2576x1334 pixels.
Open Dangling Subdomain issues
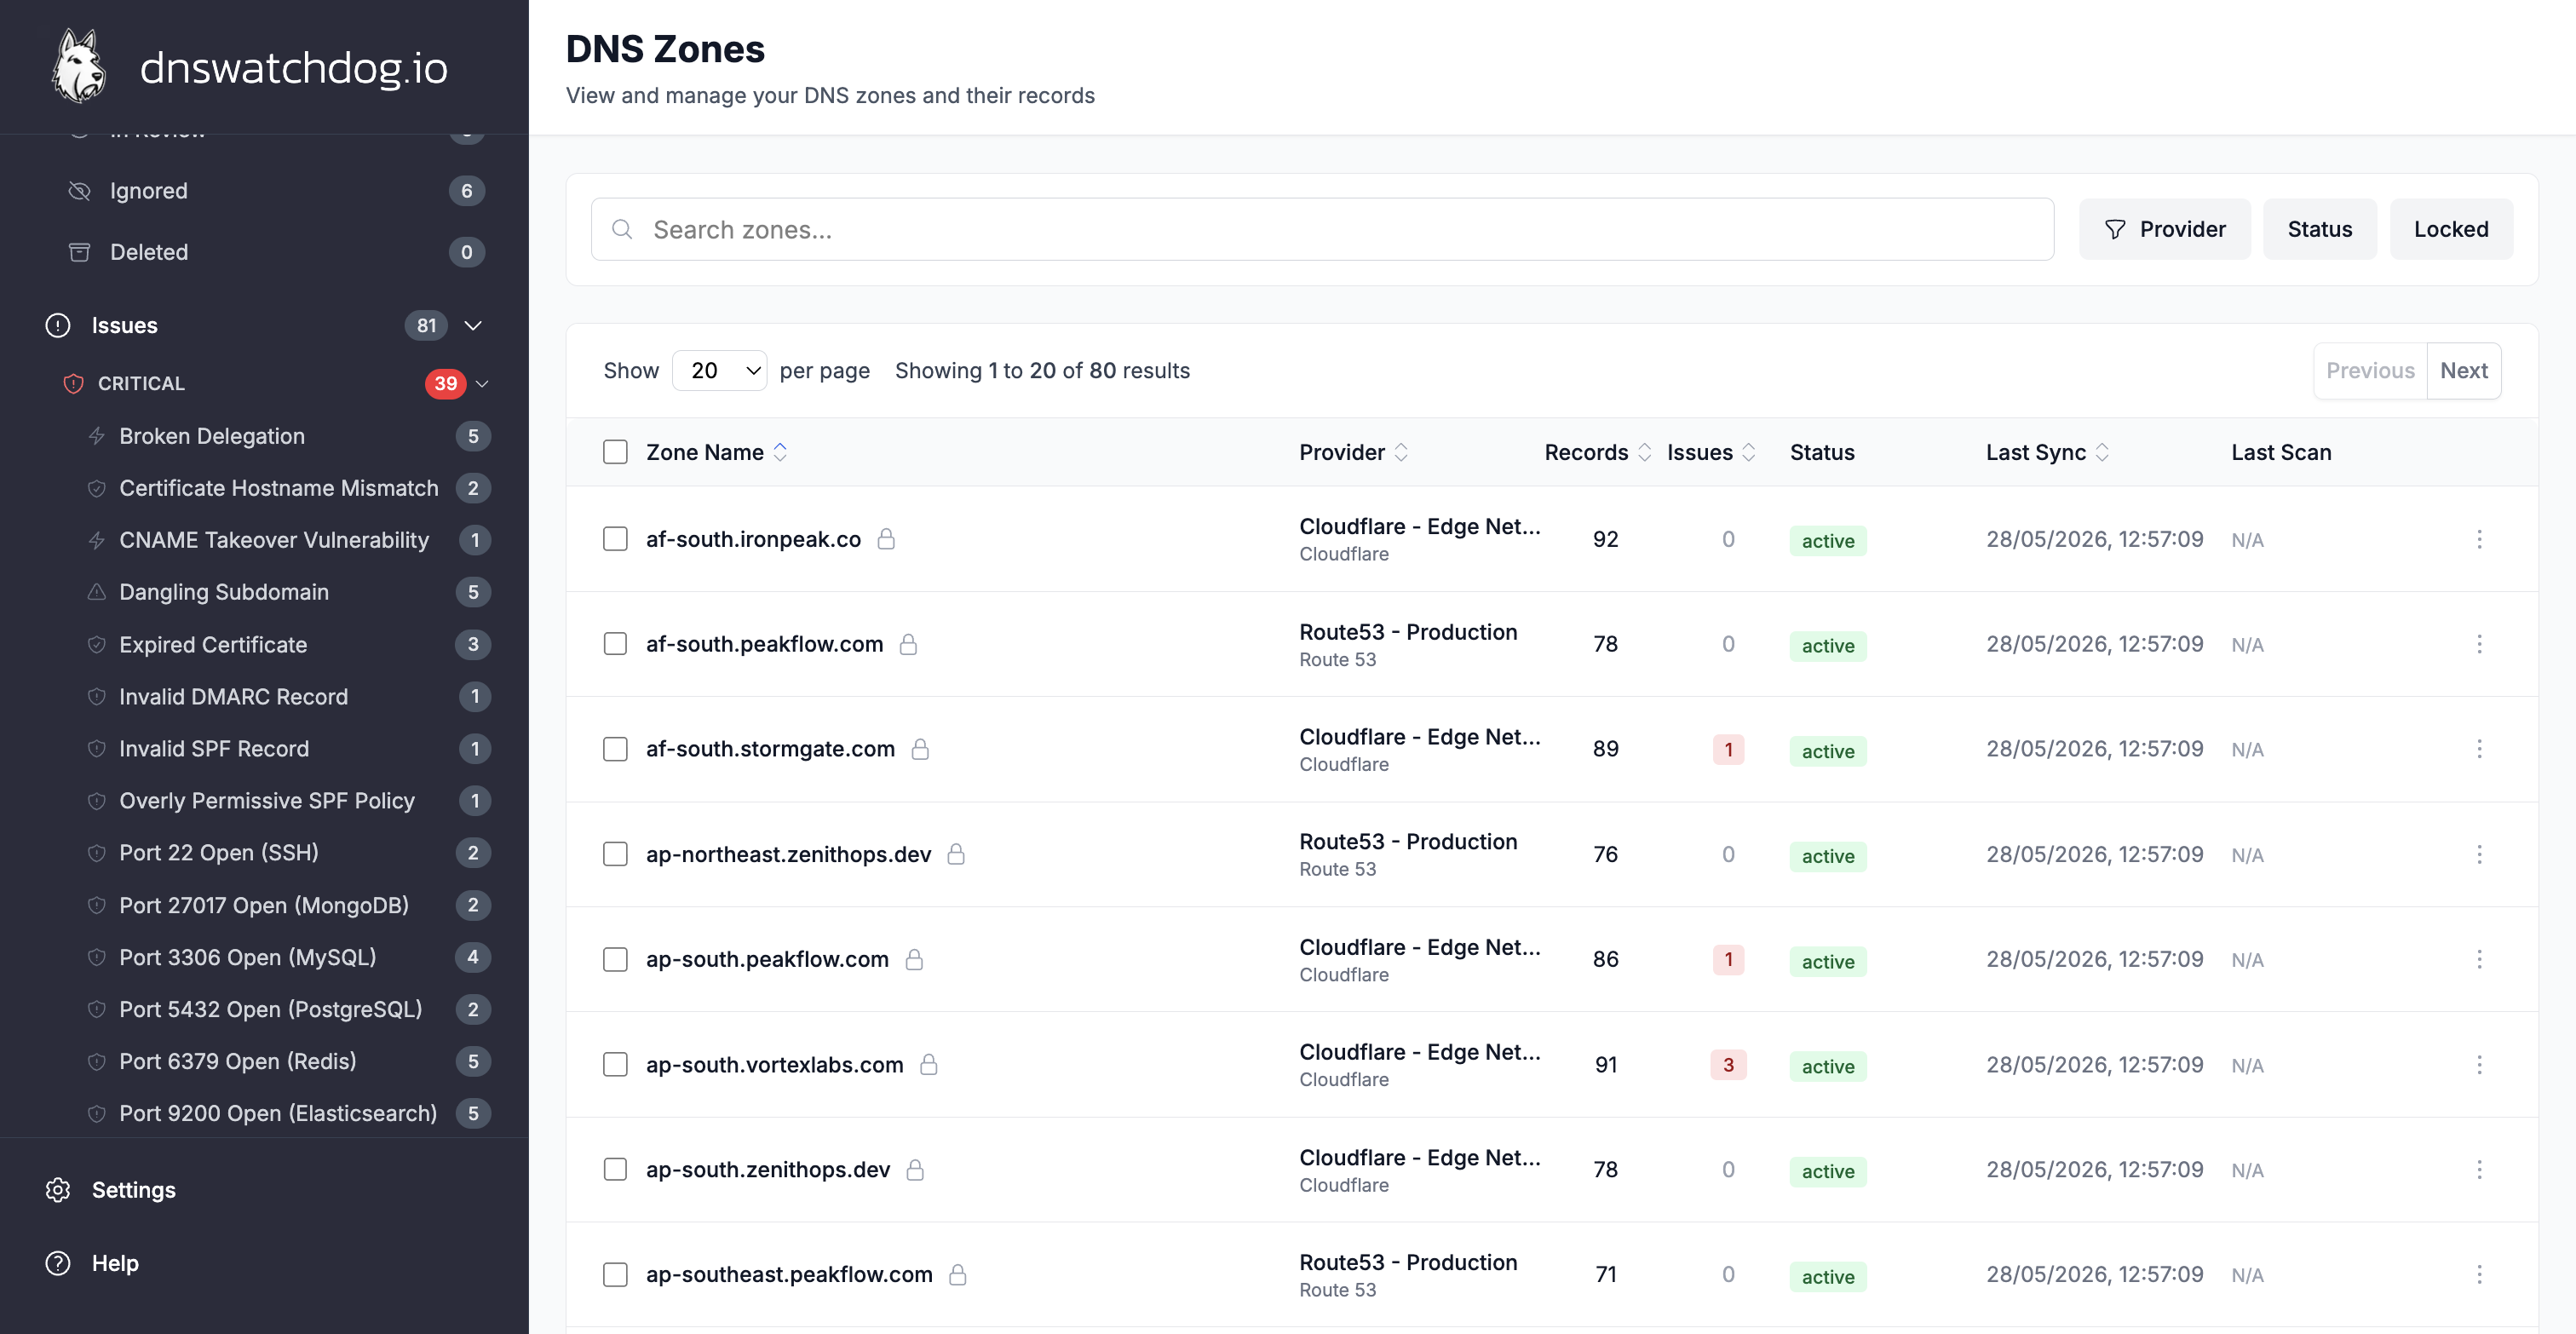pos(289,592)
